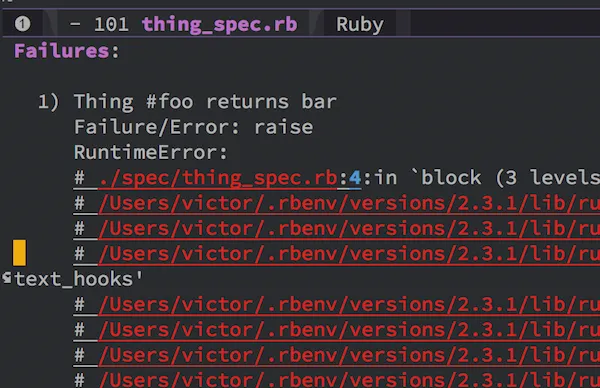Open the rbenv path link right below text_hooks'
600x388 pixels.
point(349,304)
